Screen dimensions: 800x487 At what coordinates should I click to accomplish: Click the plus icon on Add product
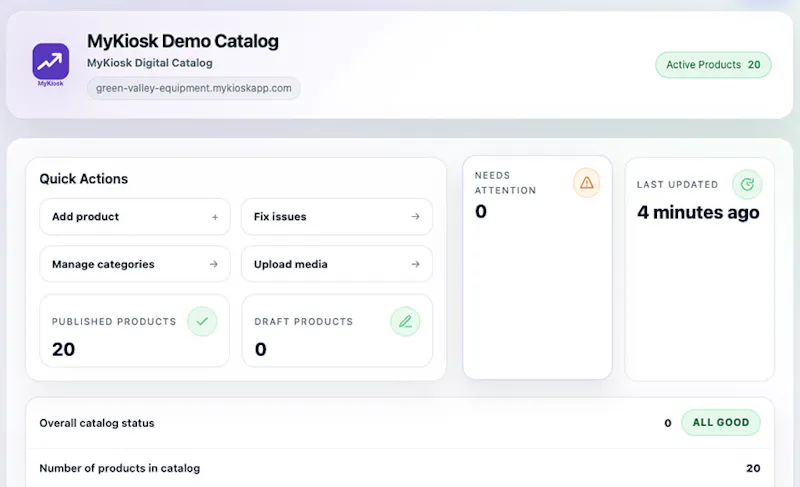215,217
